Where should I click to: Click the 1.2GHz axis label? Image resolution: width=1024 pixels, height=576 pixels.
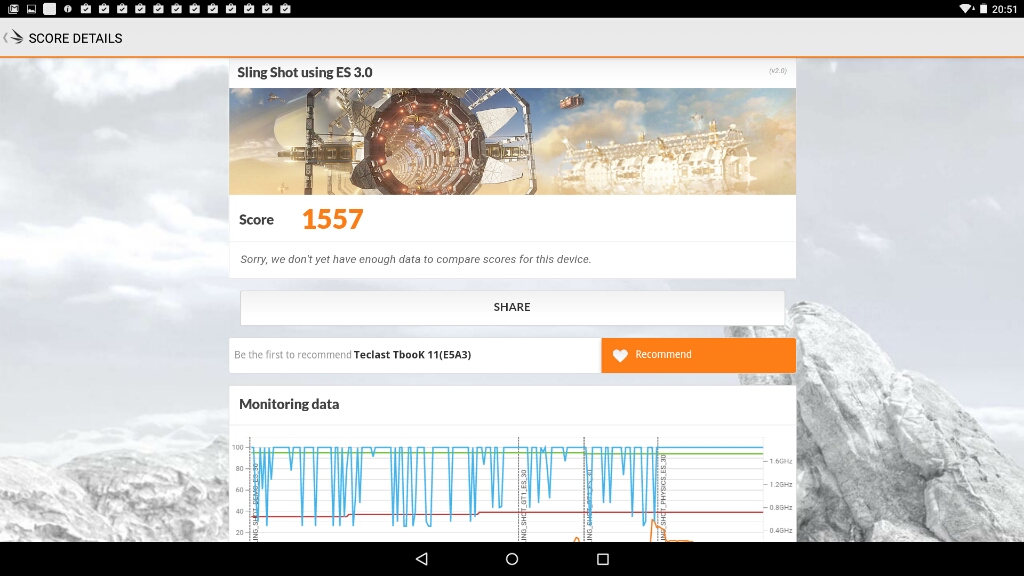click(x=780, y=485)
